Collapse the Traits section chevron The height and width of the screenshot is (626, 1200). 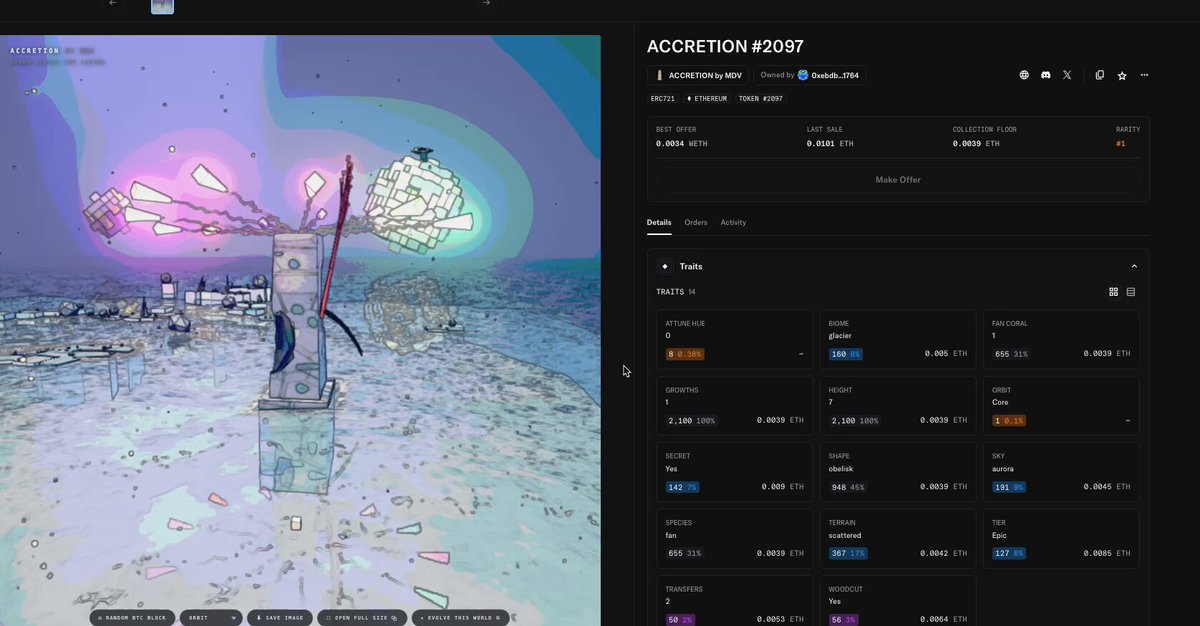[1134, 267]
